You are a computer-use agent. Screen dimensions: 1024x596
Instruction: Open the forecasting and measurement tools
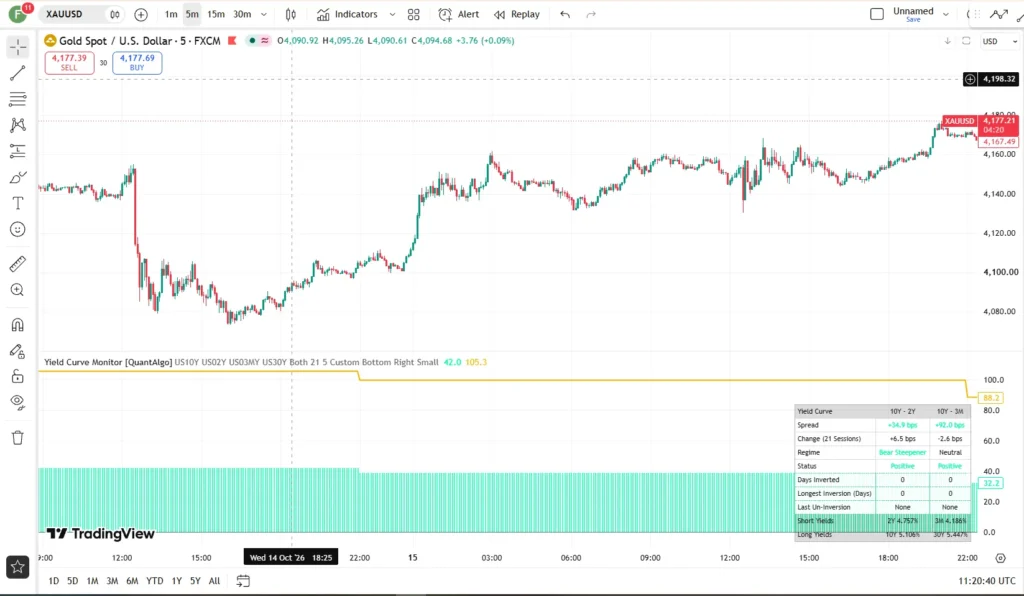pos(18,151)
